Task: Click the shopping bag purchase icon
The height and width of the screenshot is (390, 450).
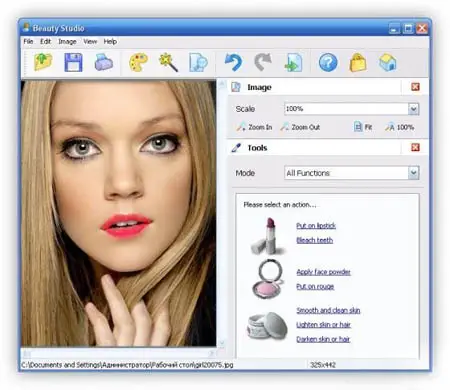Action: [358, 62]
